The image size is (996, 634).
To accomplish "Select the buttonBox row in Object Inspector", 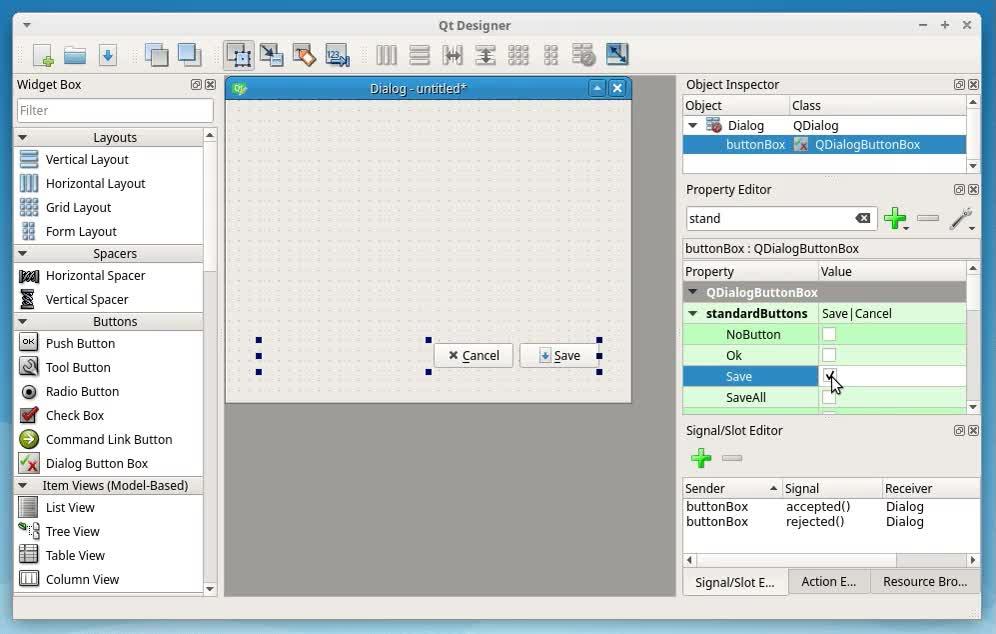I will pyautogui.click(x=824, y=145).
